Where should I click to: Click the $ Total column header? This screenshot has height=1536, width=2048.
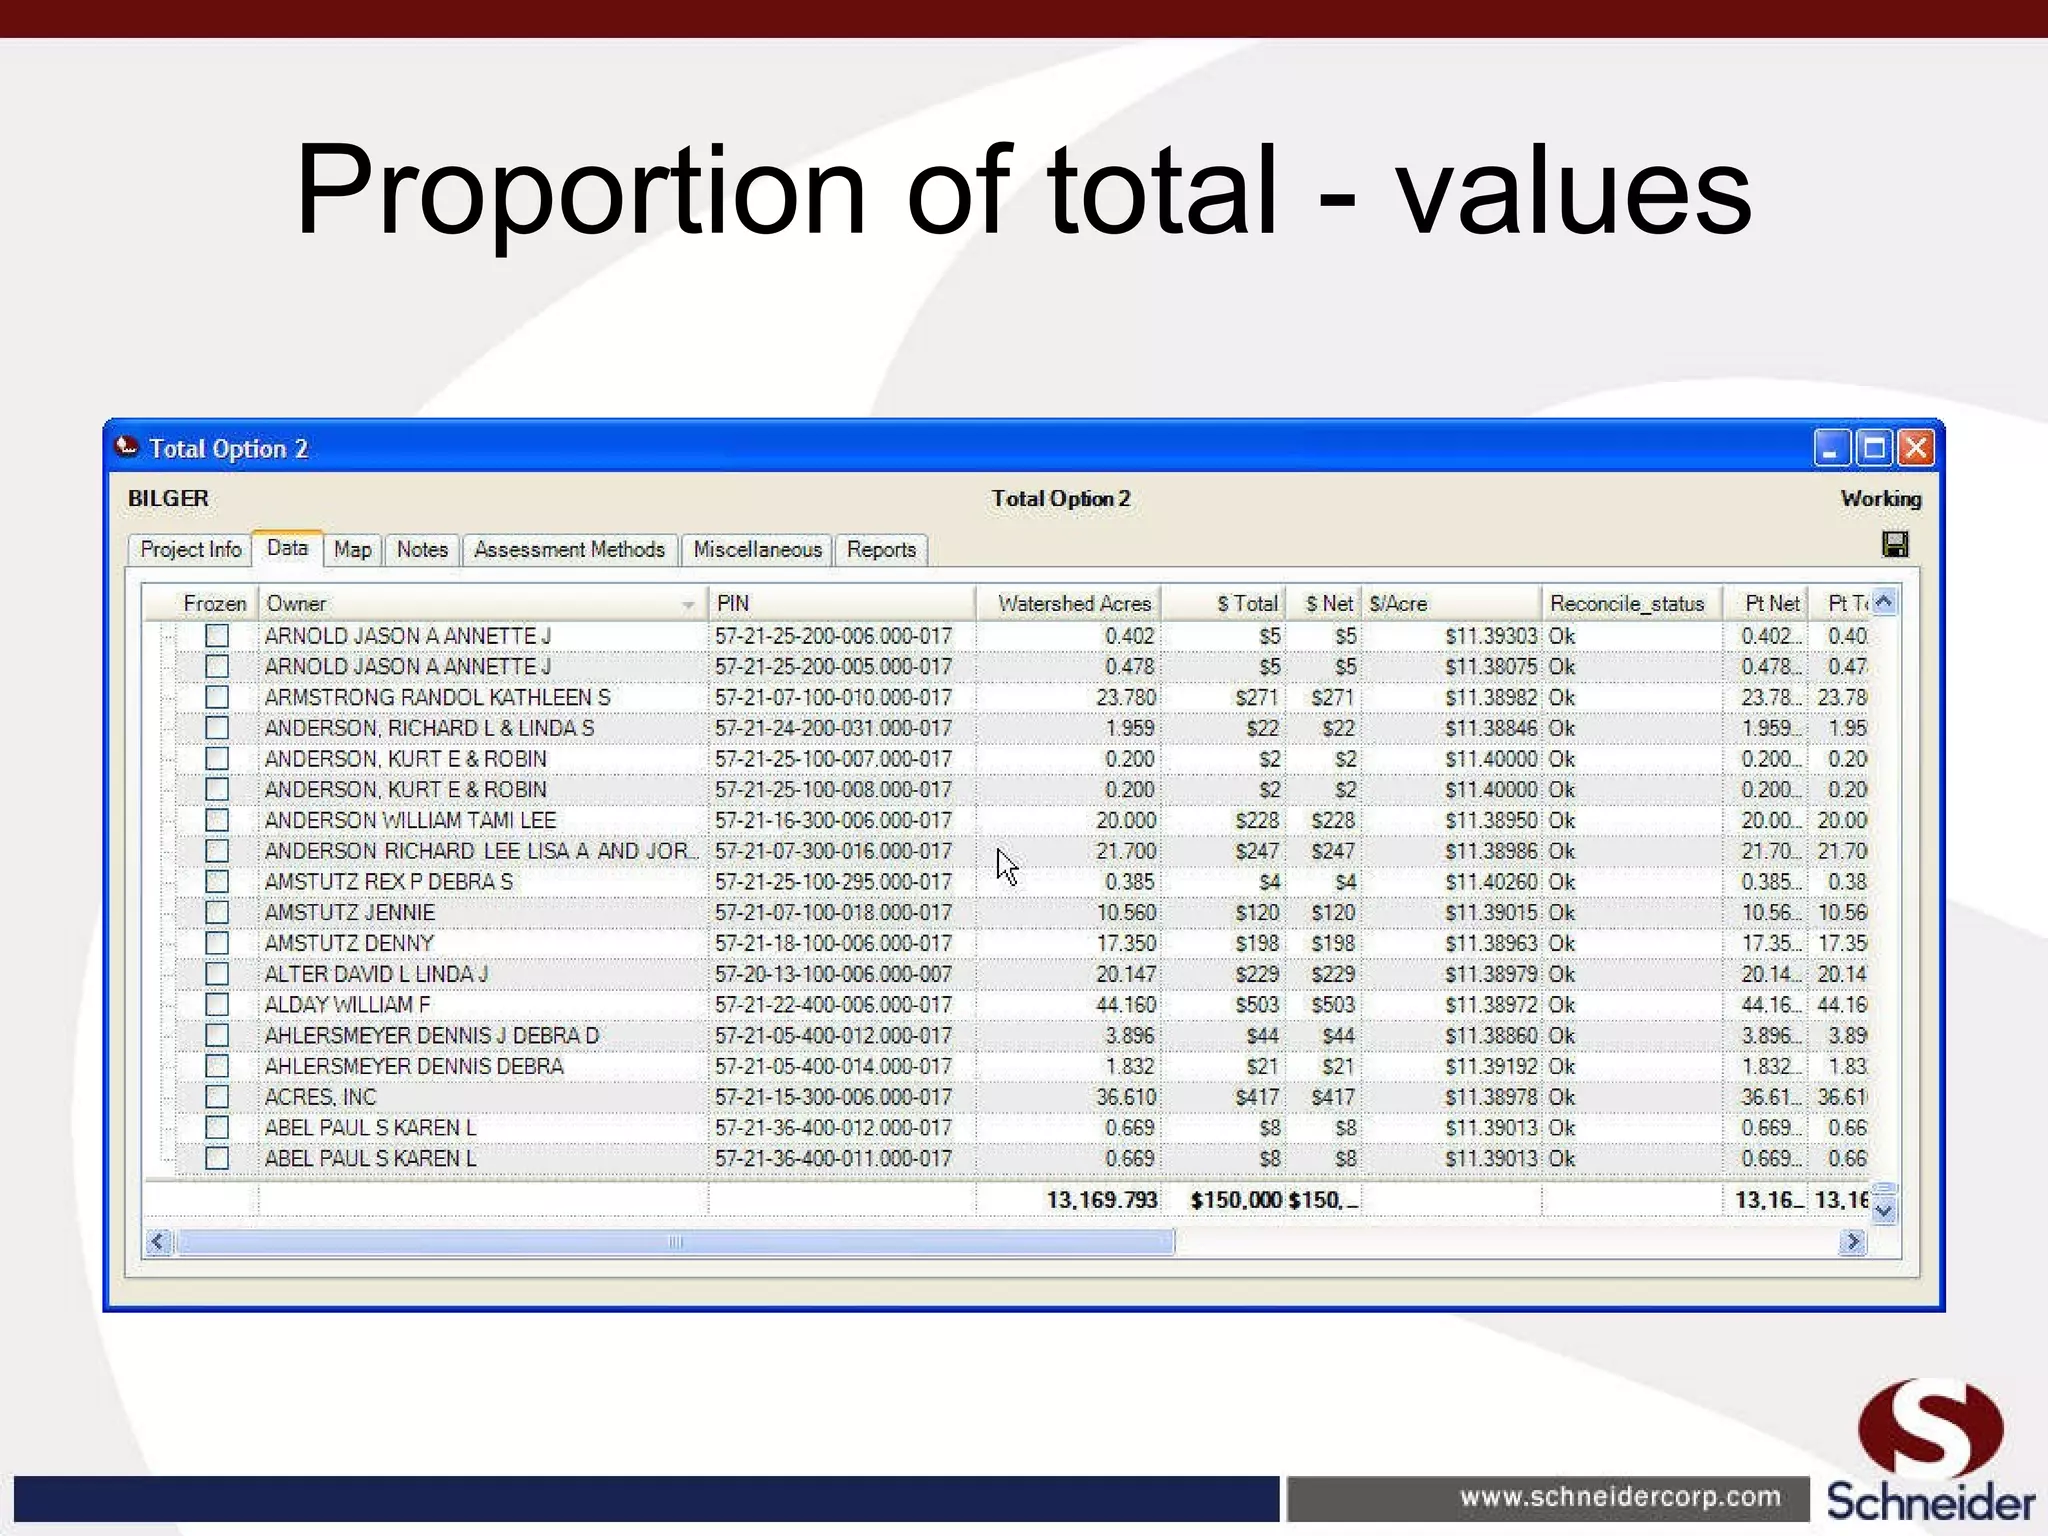tap(1224, 603)
